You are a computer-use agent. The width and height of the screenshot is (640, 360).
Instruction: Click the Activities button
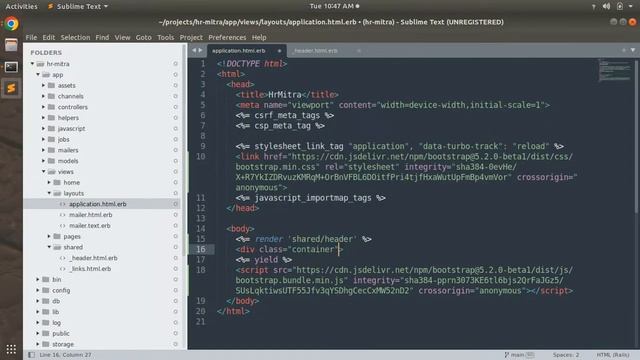click(21, 6)
